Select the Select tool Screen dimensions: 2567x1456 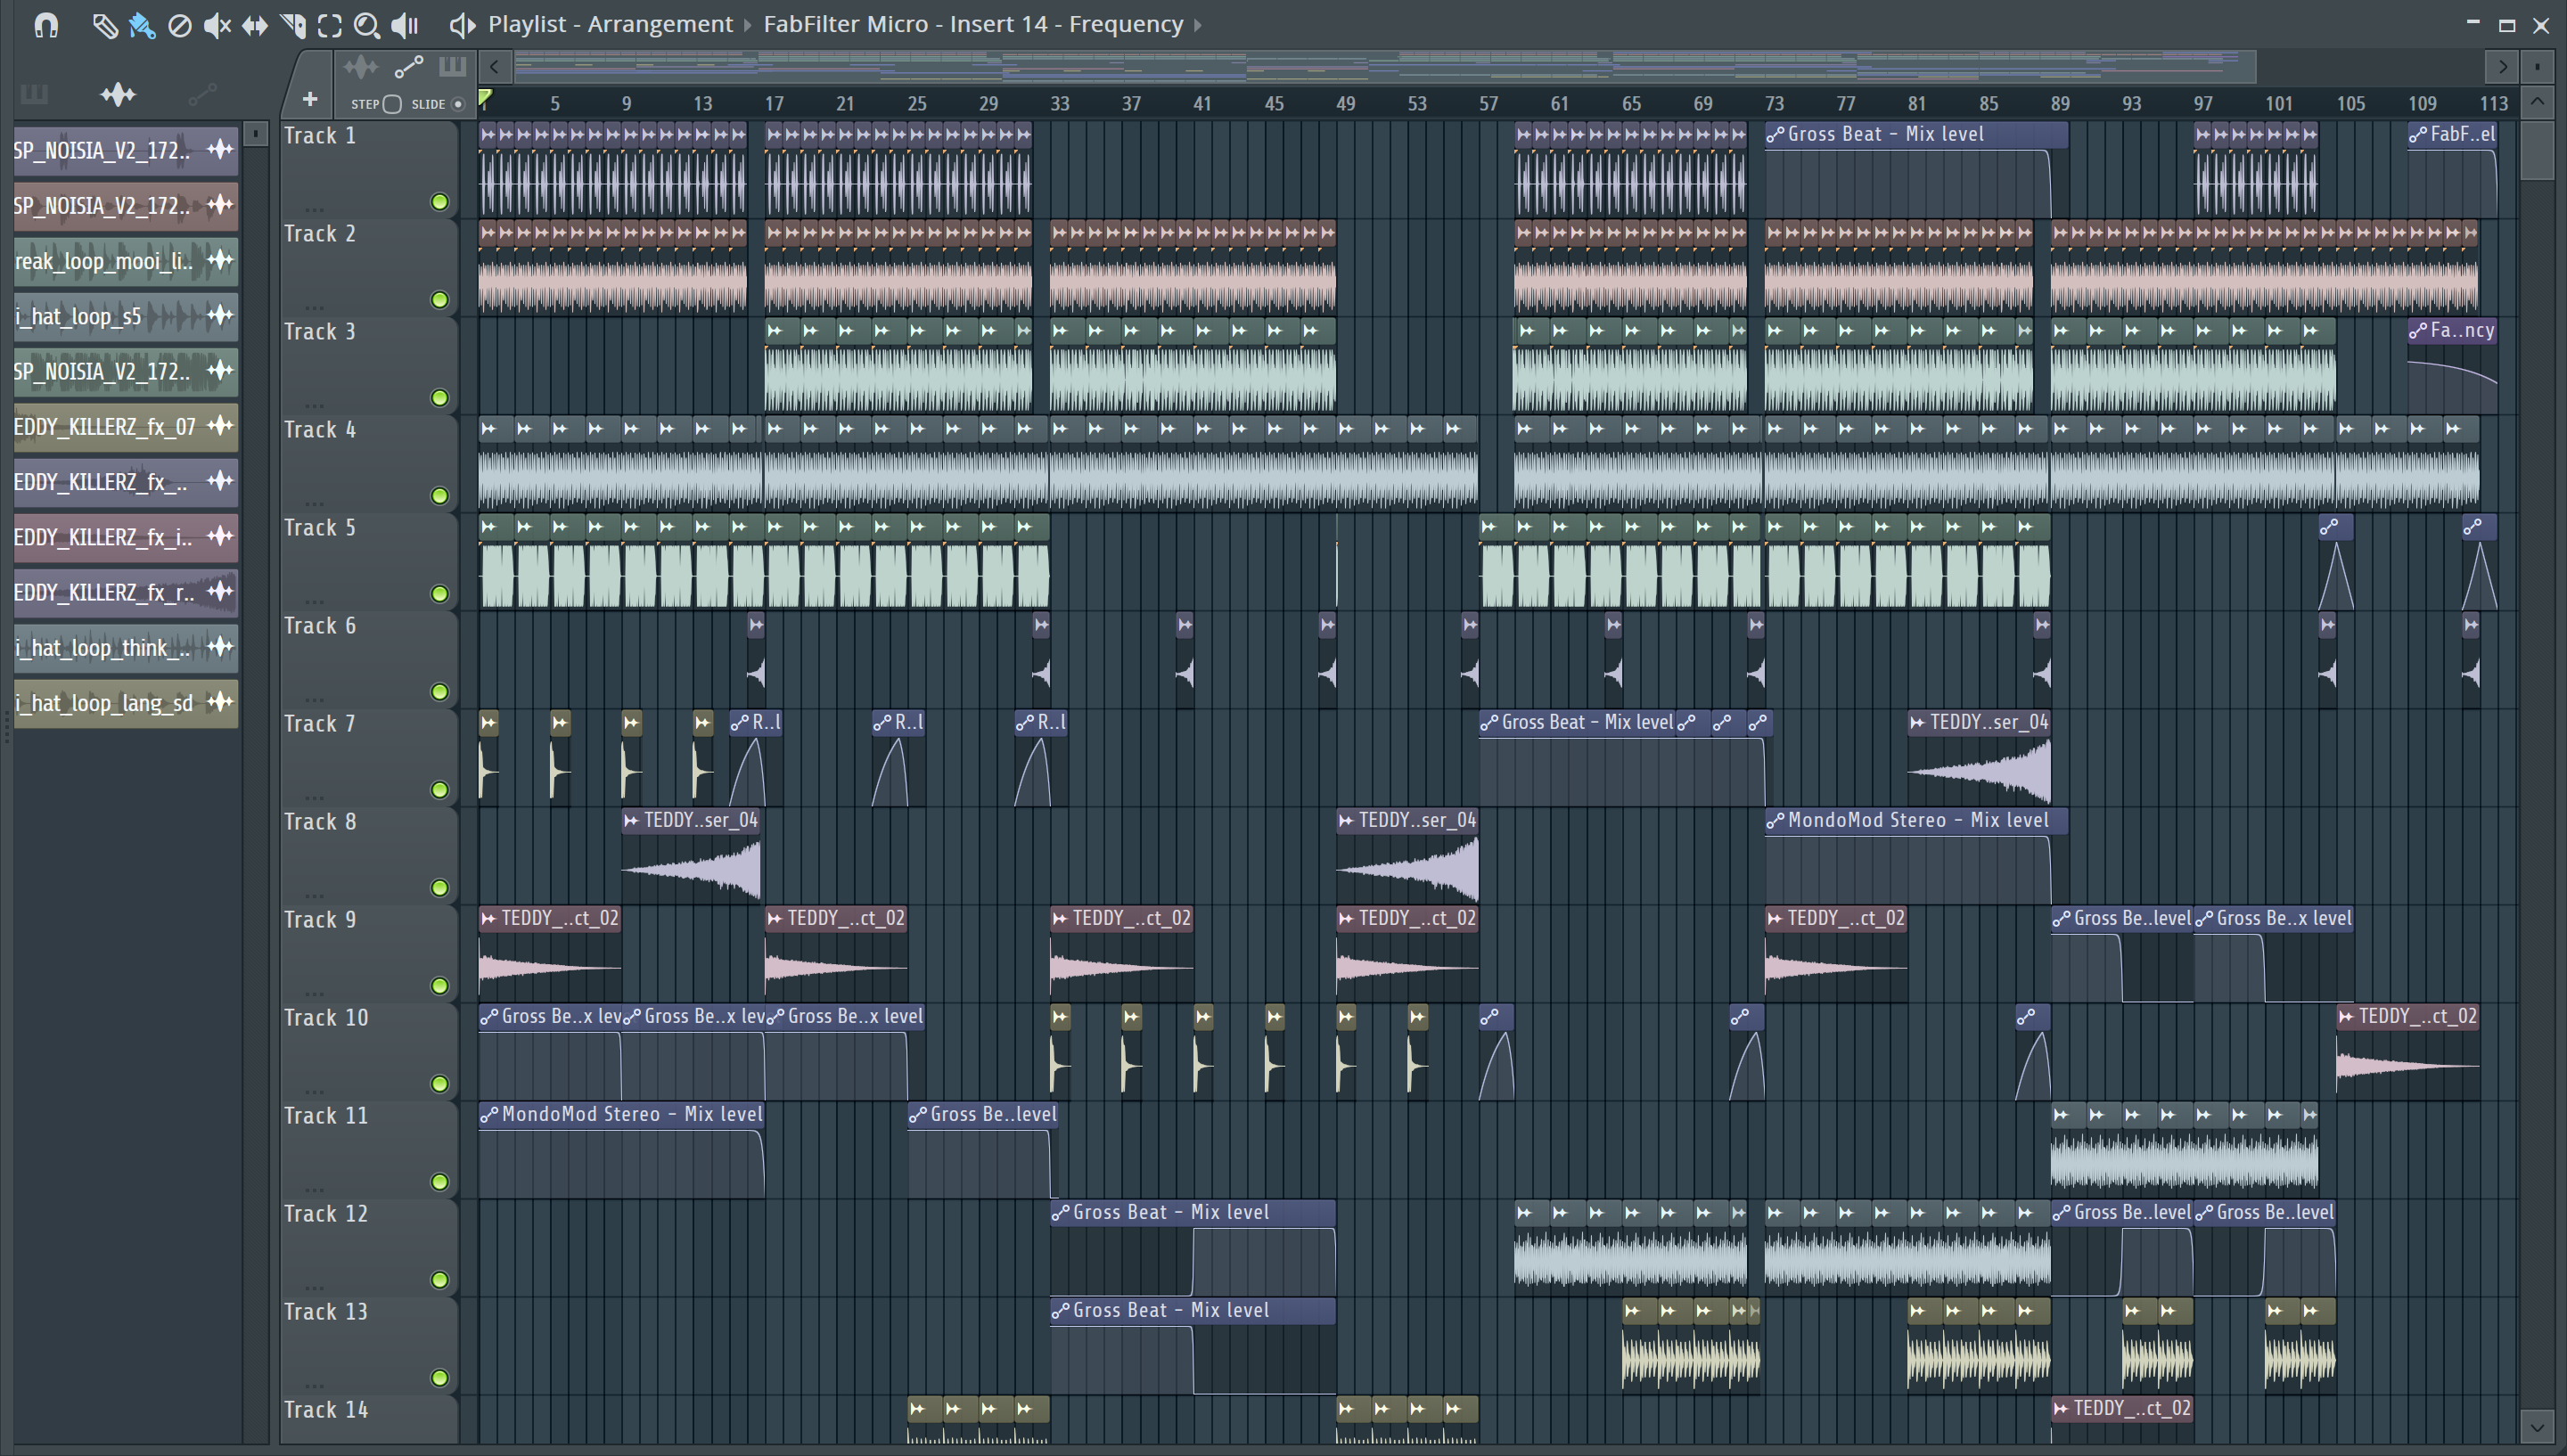pyautogui.click(x=329, y=25)
